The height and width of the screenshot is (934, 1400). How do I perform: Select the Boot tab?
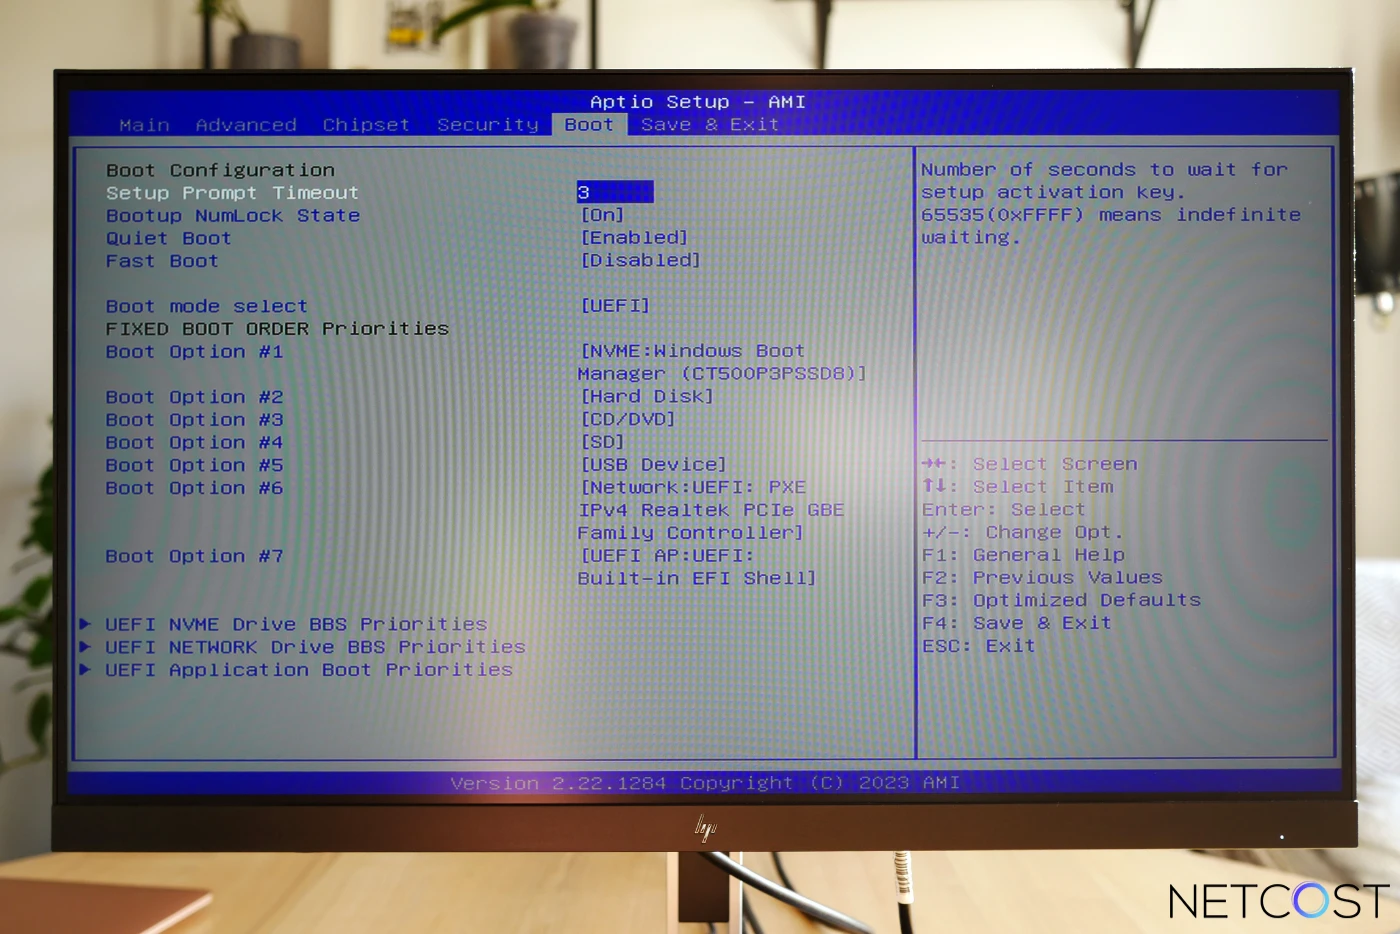[589, 124]
